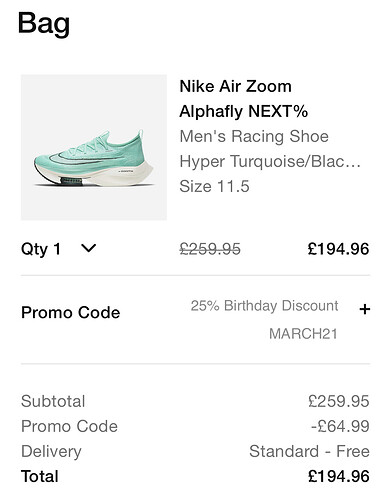Click the Subtotal £259.95 amount
This screenshot has width=391, height=500.
click(339, 401)
